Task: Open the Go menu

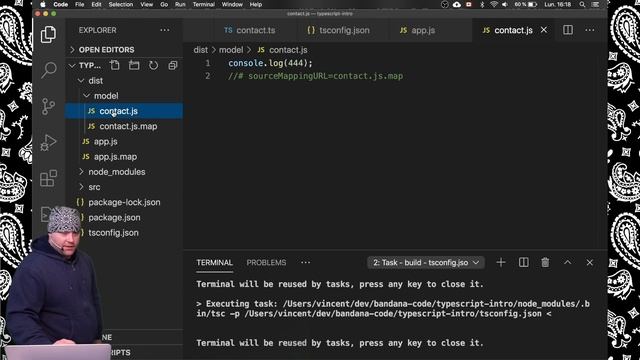Action: (x=164, y=4)
